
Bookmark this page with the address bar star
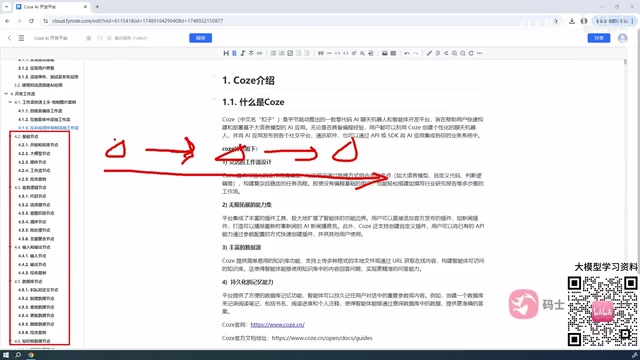(556, 21)
